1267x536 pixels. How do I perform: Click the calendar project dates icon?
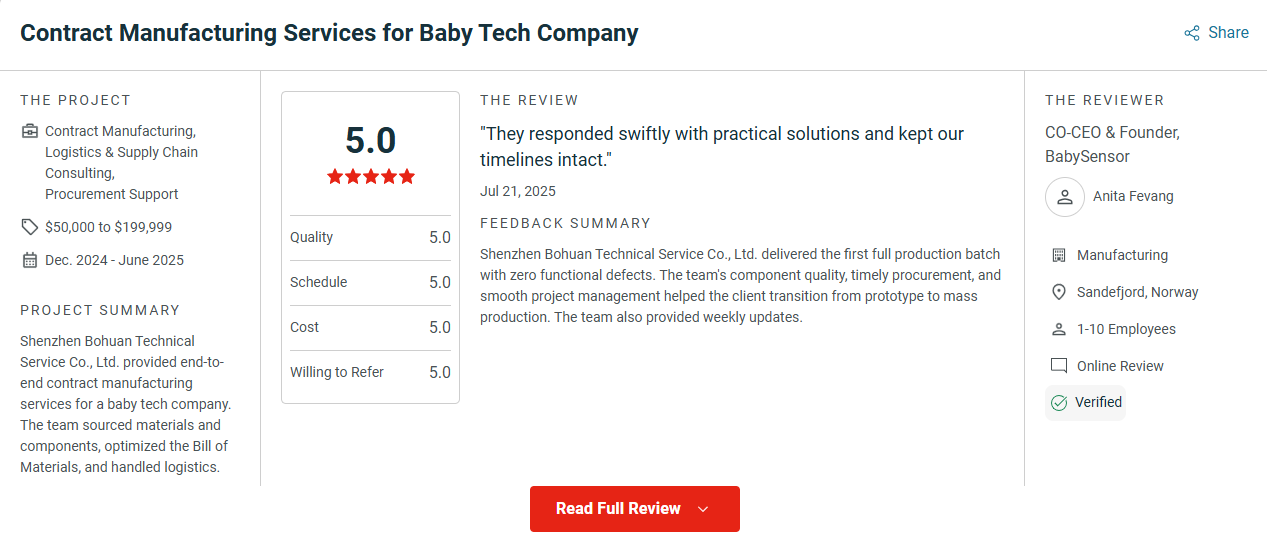point(29,260)
